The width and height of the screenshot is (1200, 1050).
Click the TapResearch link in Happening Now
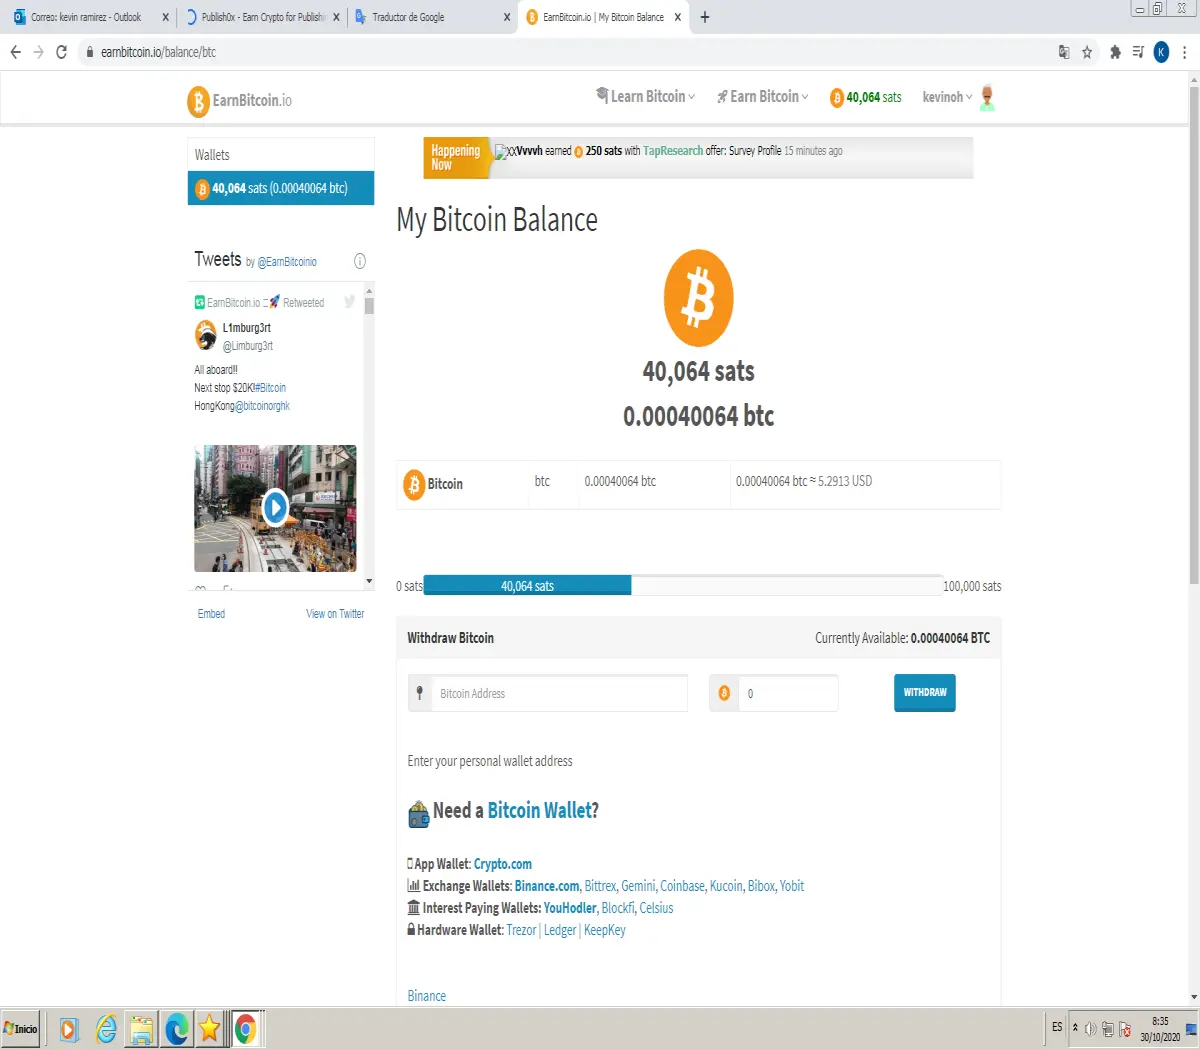click(x=673, y=151)
